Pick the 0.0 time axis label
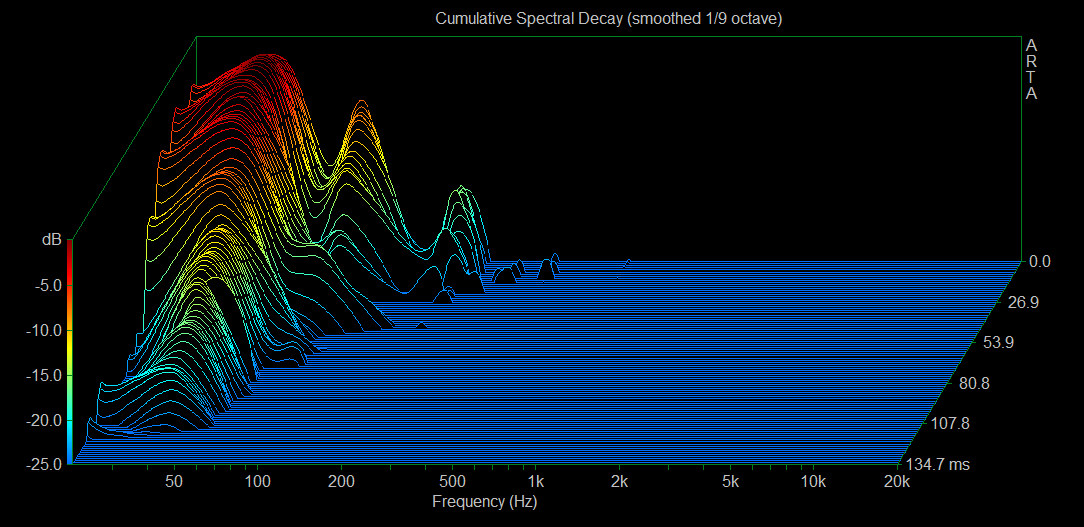 click(1040, 262)
